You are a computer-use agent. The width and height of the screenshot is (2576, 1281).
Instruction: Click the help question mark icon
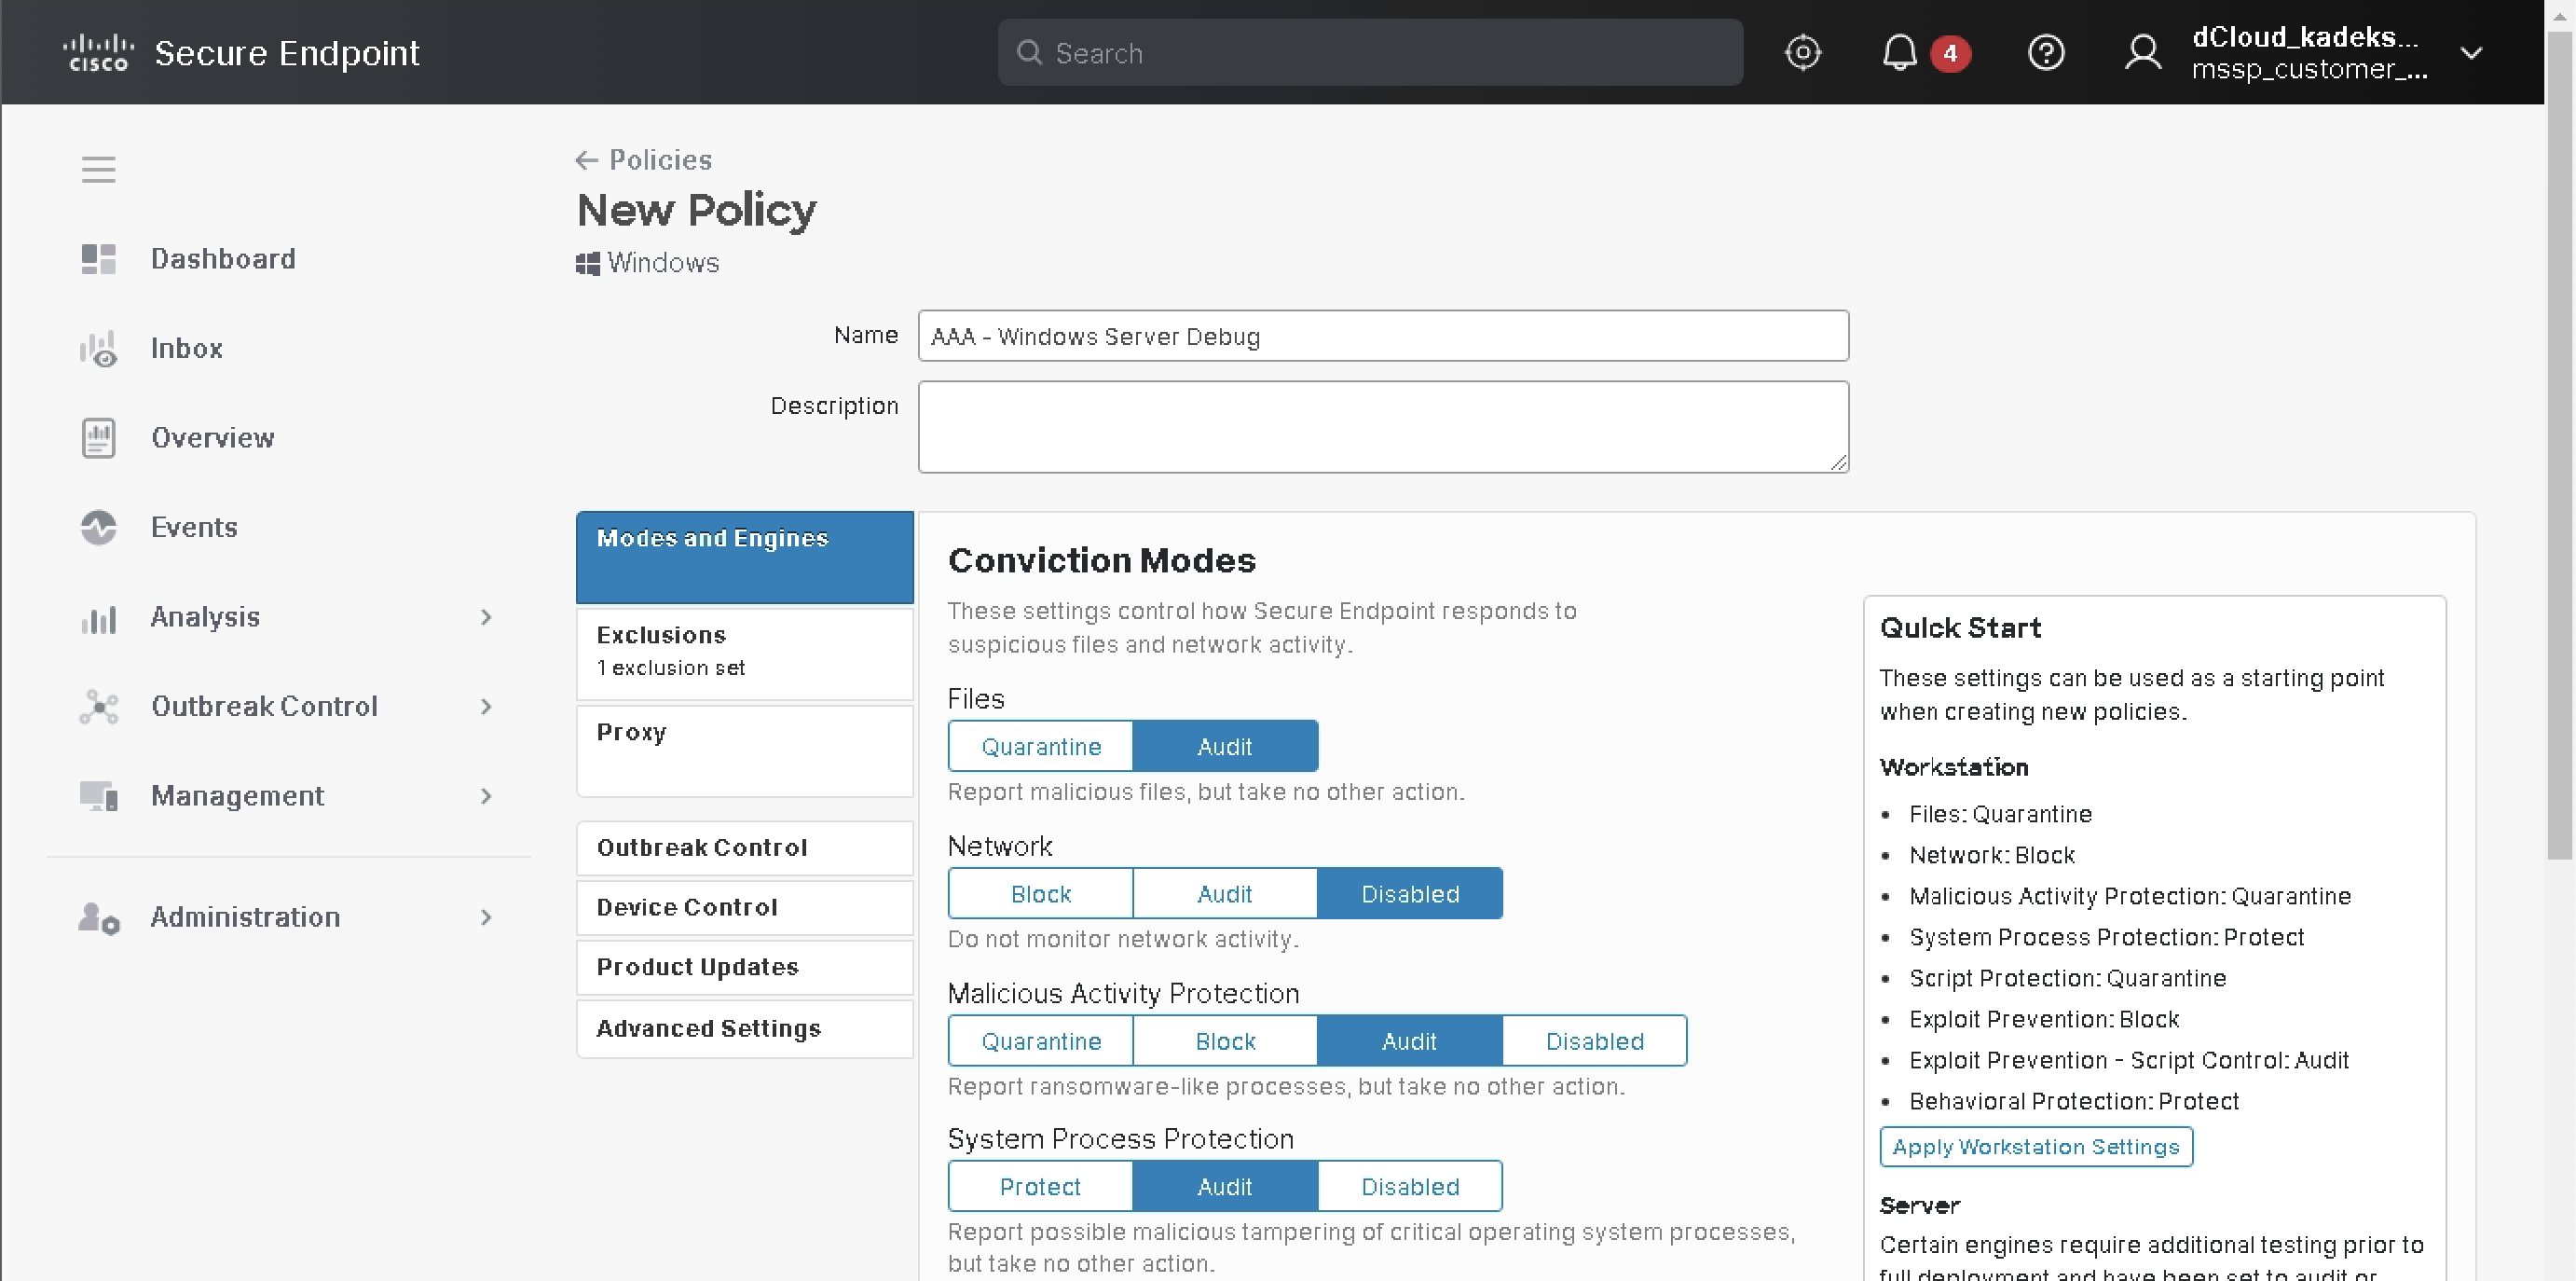click(x=2045, y=52)
